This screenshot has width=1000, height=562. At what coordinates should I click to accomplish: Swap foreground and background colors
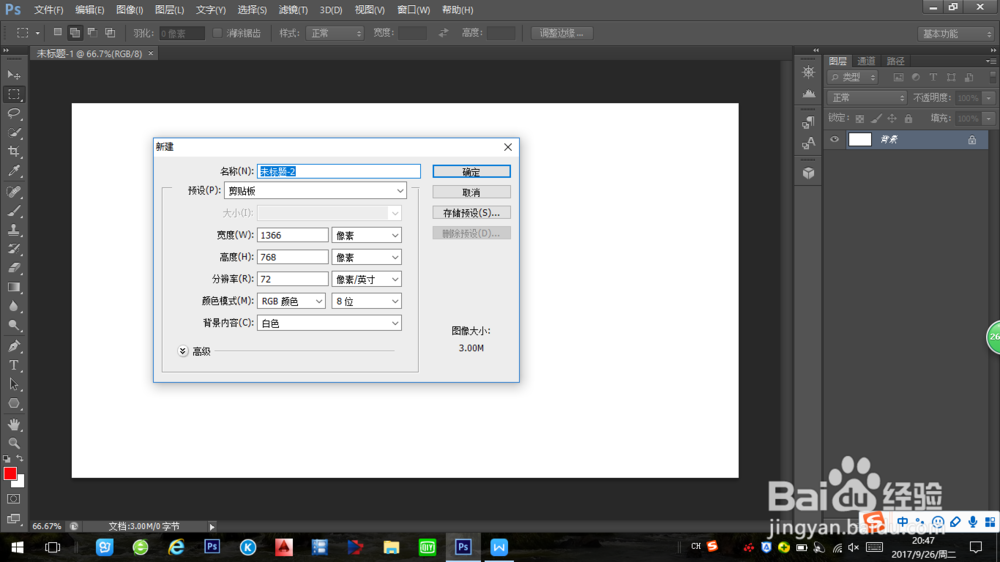[x=20, y=459]
